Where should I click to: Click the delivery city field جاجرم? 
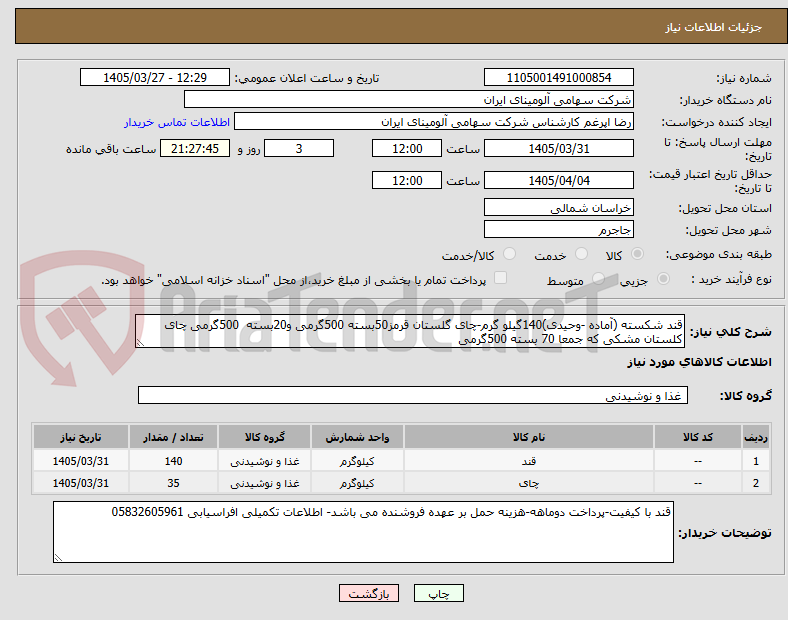pos(558,230)
